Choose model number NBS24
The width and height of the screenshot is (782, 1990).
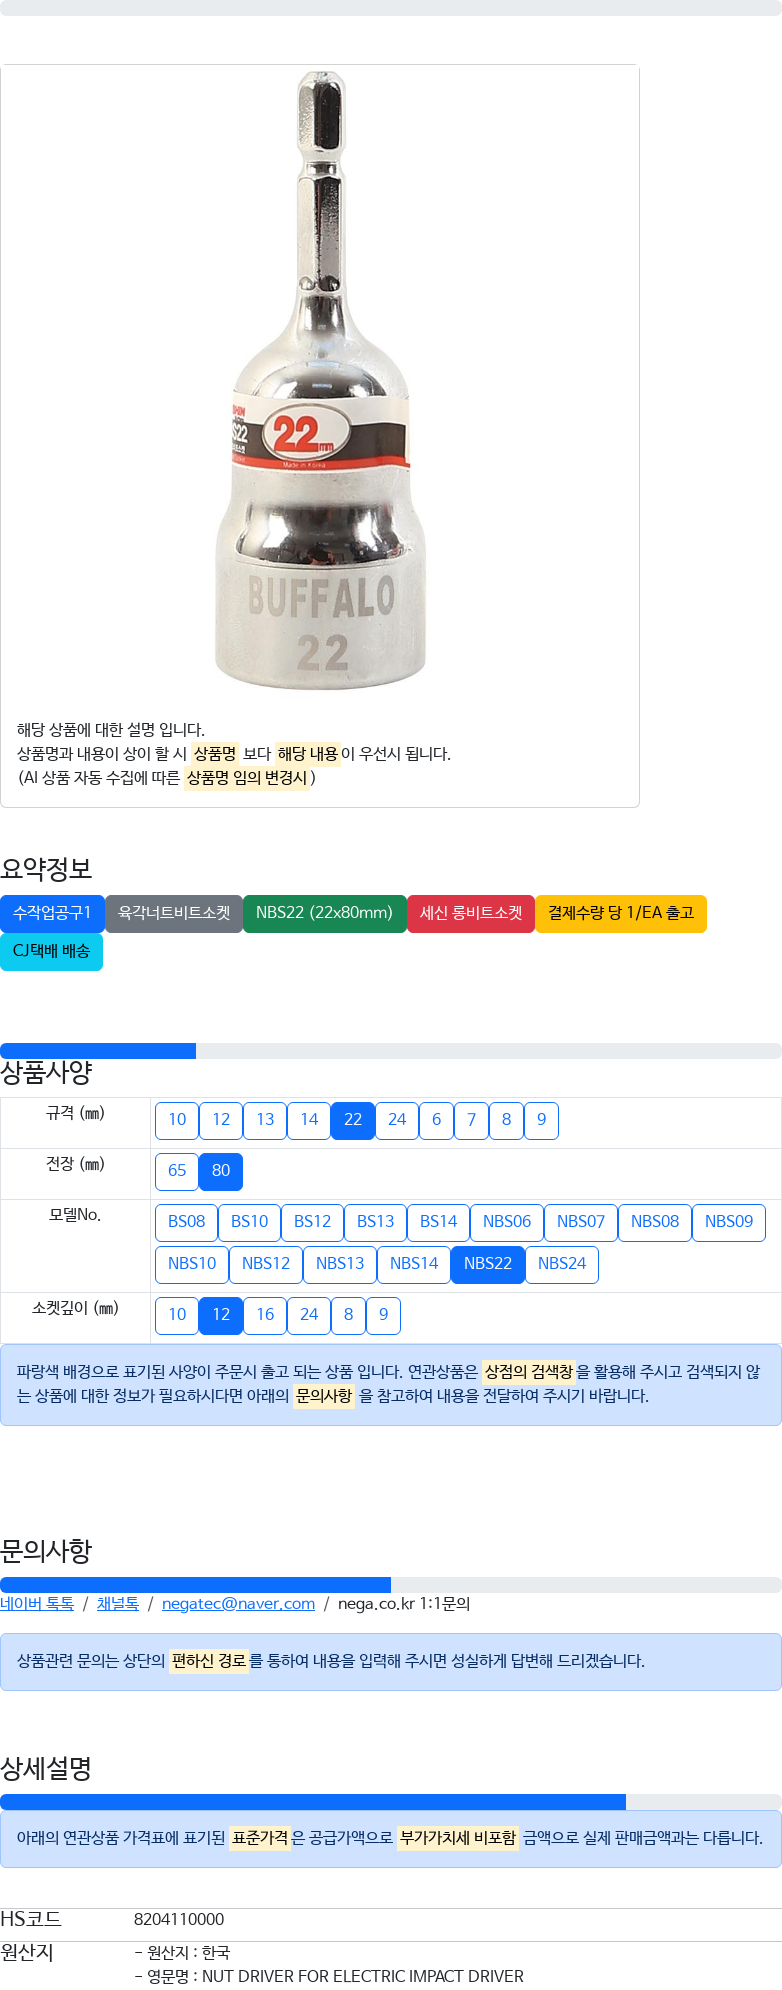pos(562,1265)
